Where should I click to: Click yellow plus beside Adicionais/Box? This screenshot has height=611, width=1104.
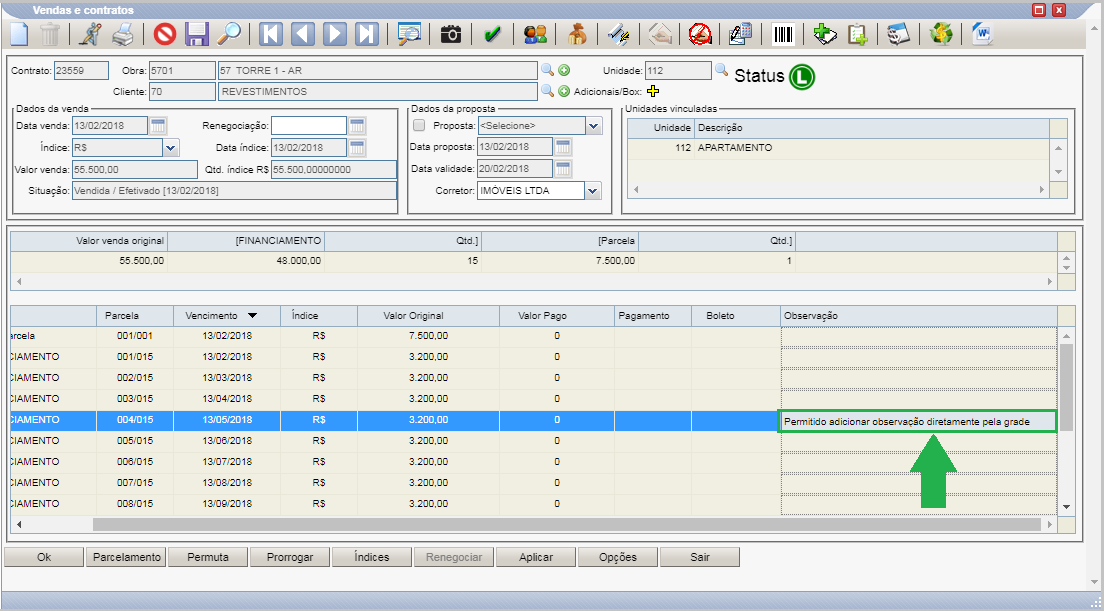coord(653,92)
